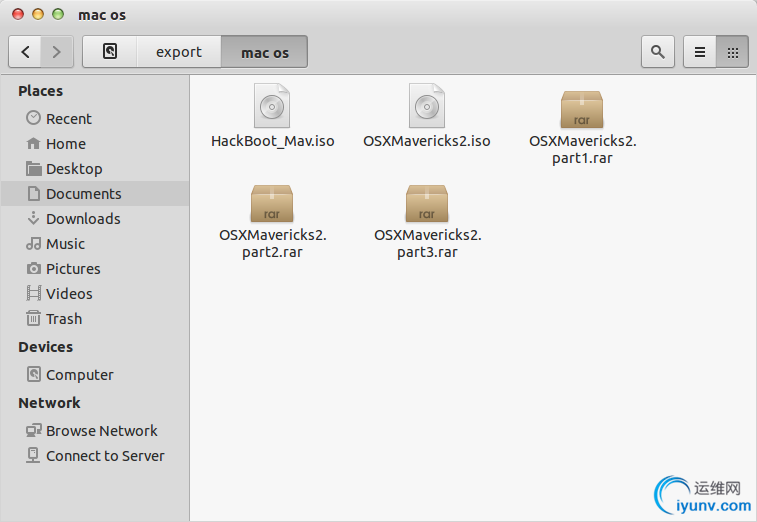Open Recent in the sidebar
Screen dimensions: 757x522
click(x=95, y=118)
